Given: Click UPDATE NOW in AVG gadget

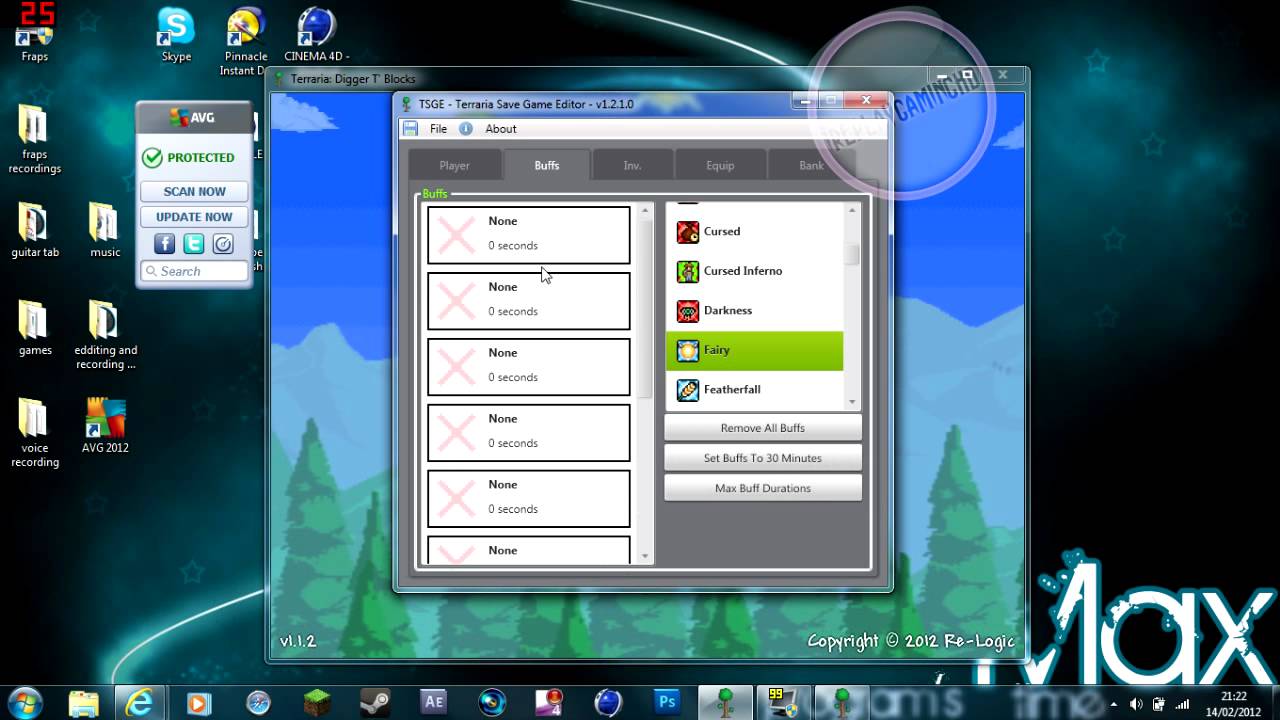Looking at the screenshot, I should (x=194, y=216).
